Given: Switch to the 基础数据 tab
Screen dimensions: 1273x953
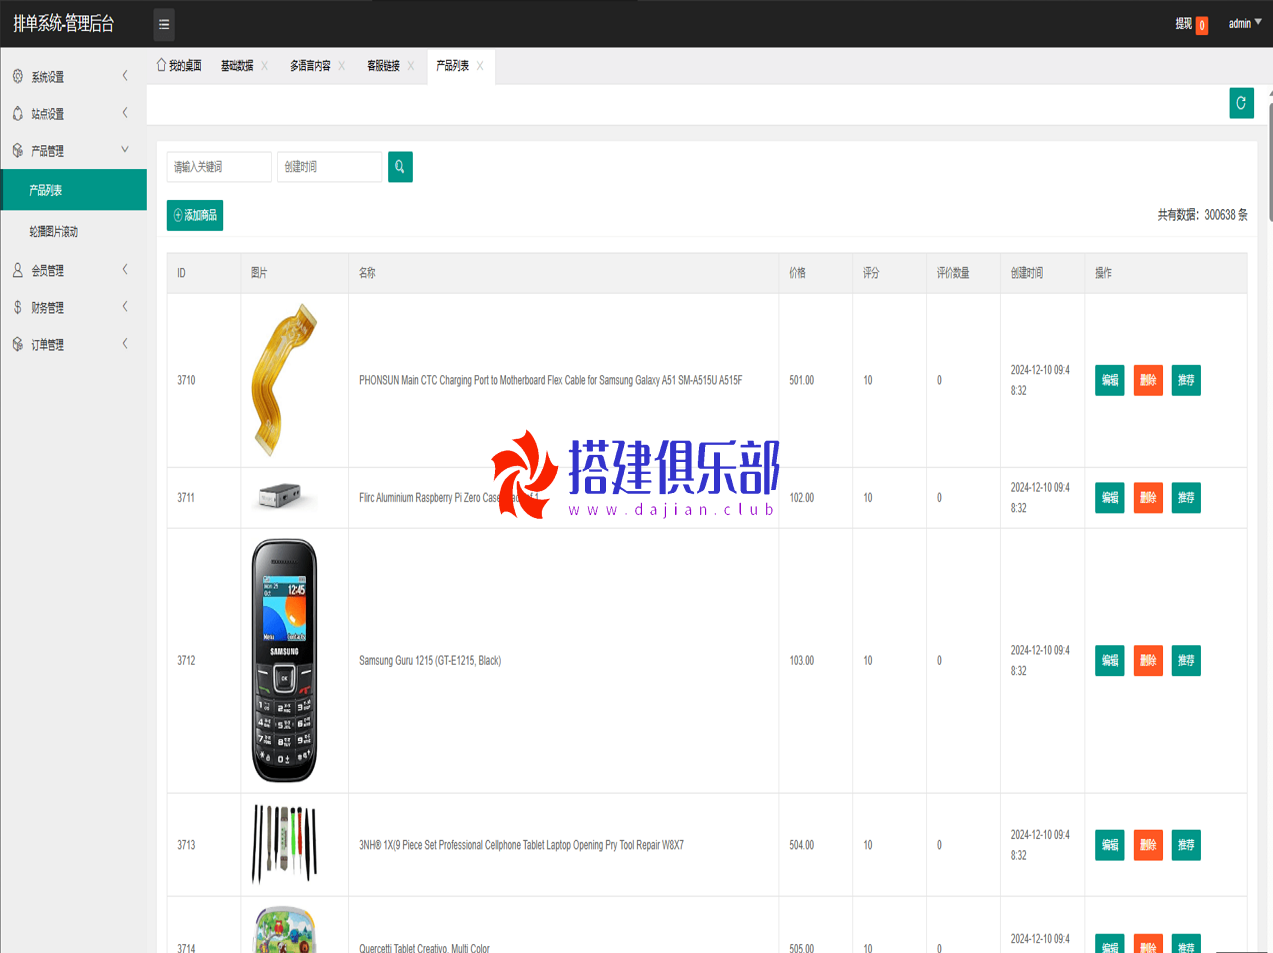Looking at the screenshot, I should [x=237, y=66].
